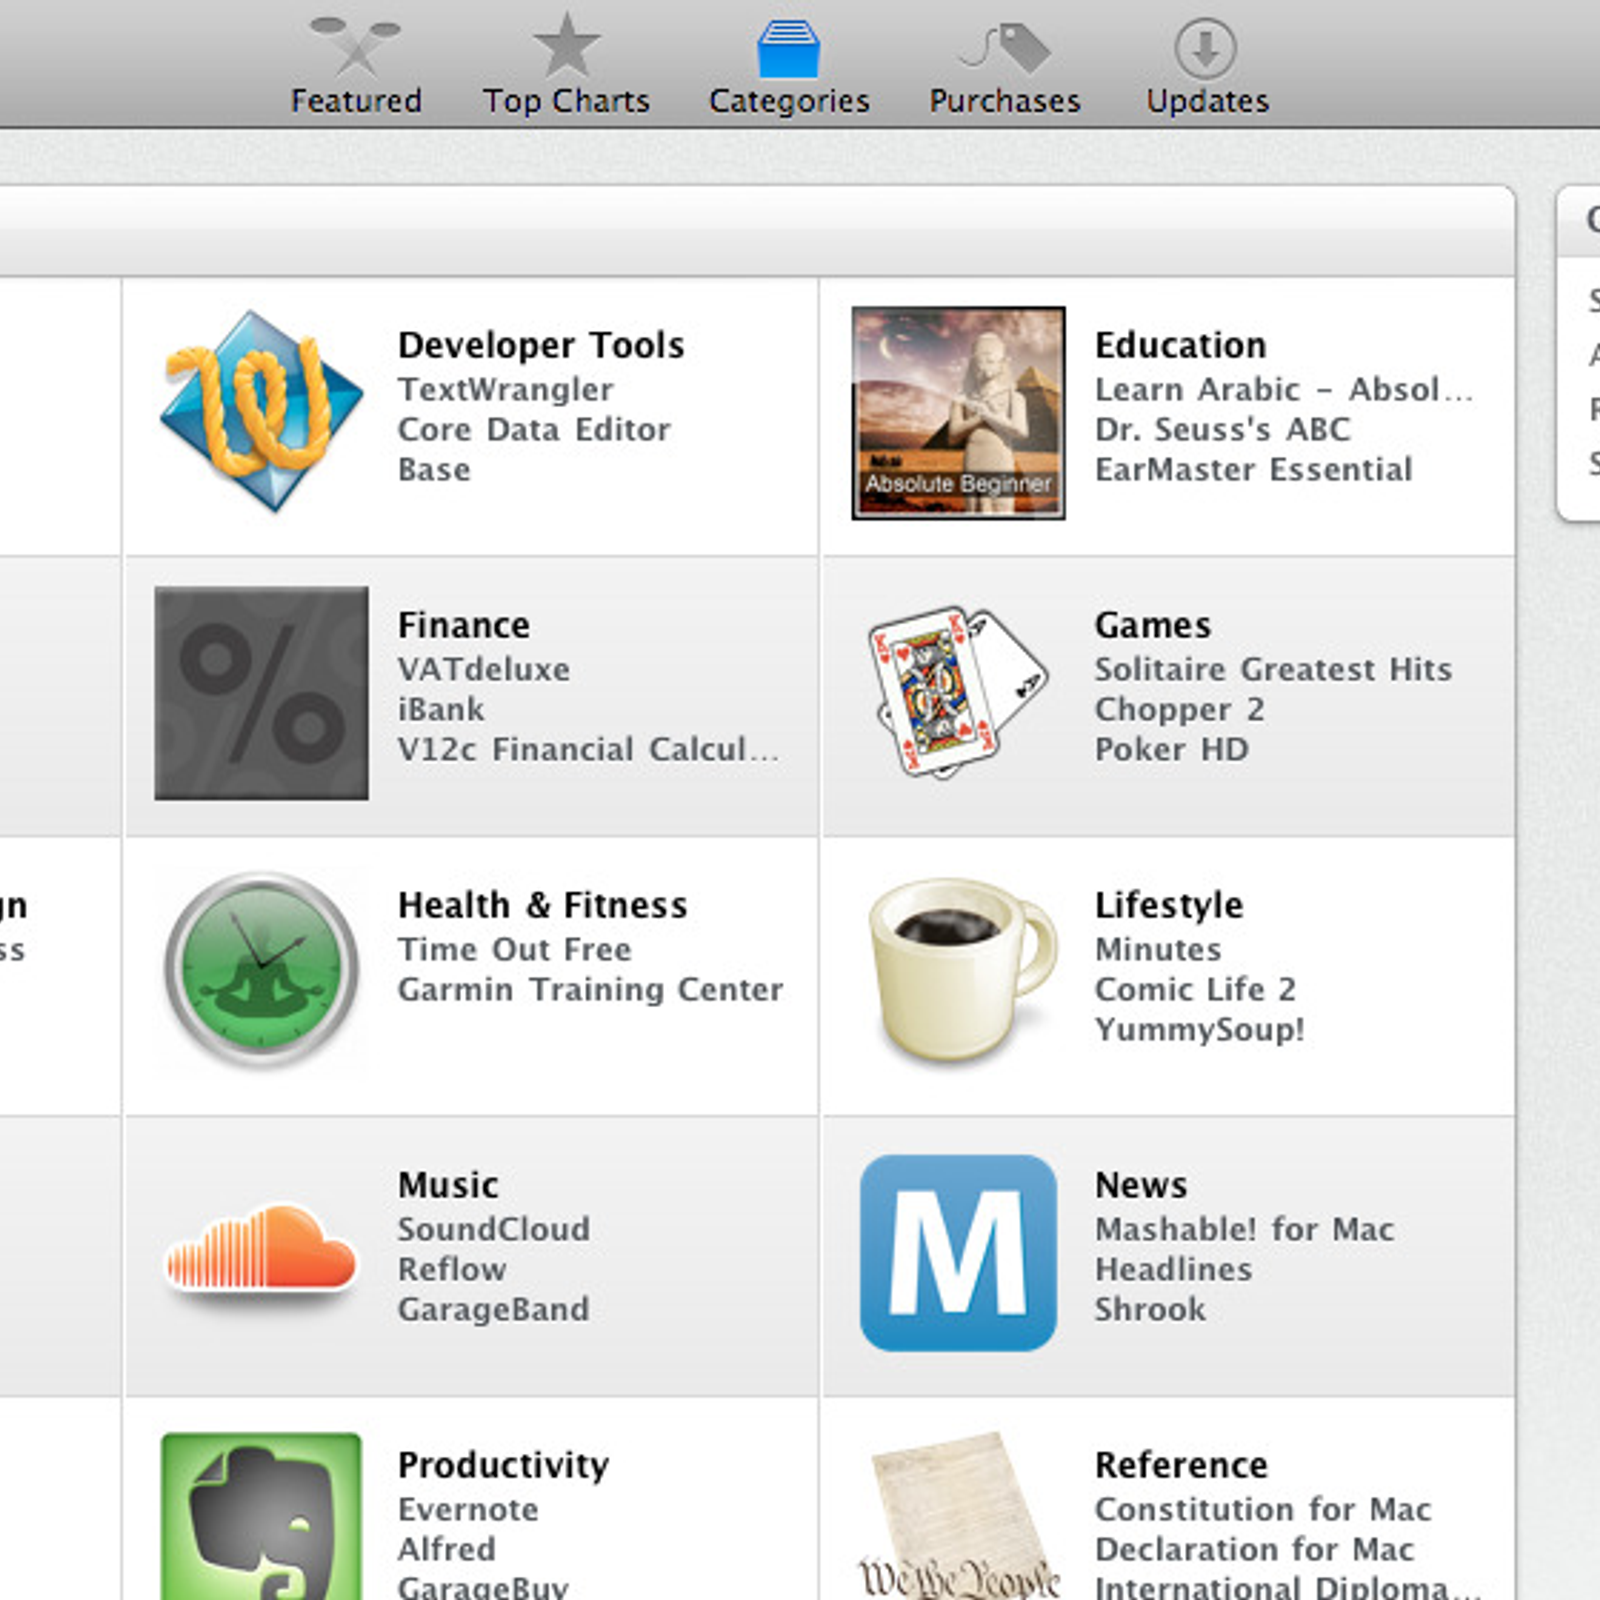
Task: Open the iBank app link
Action: click(441, 710)
